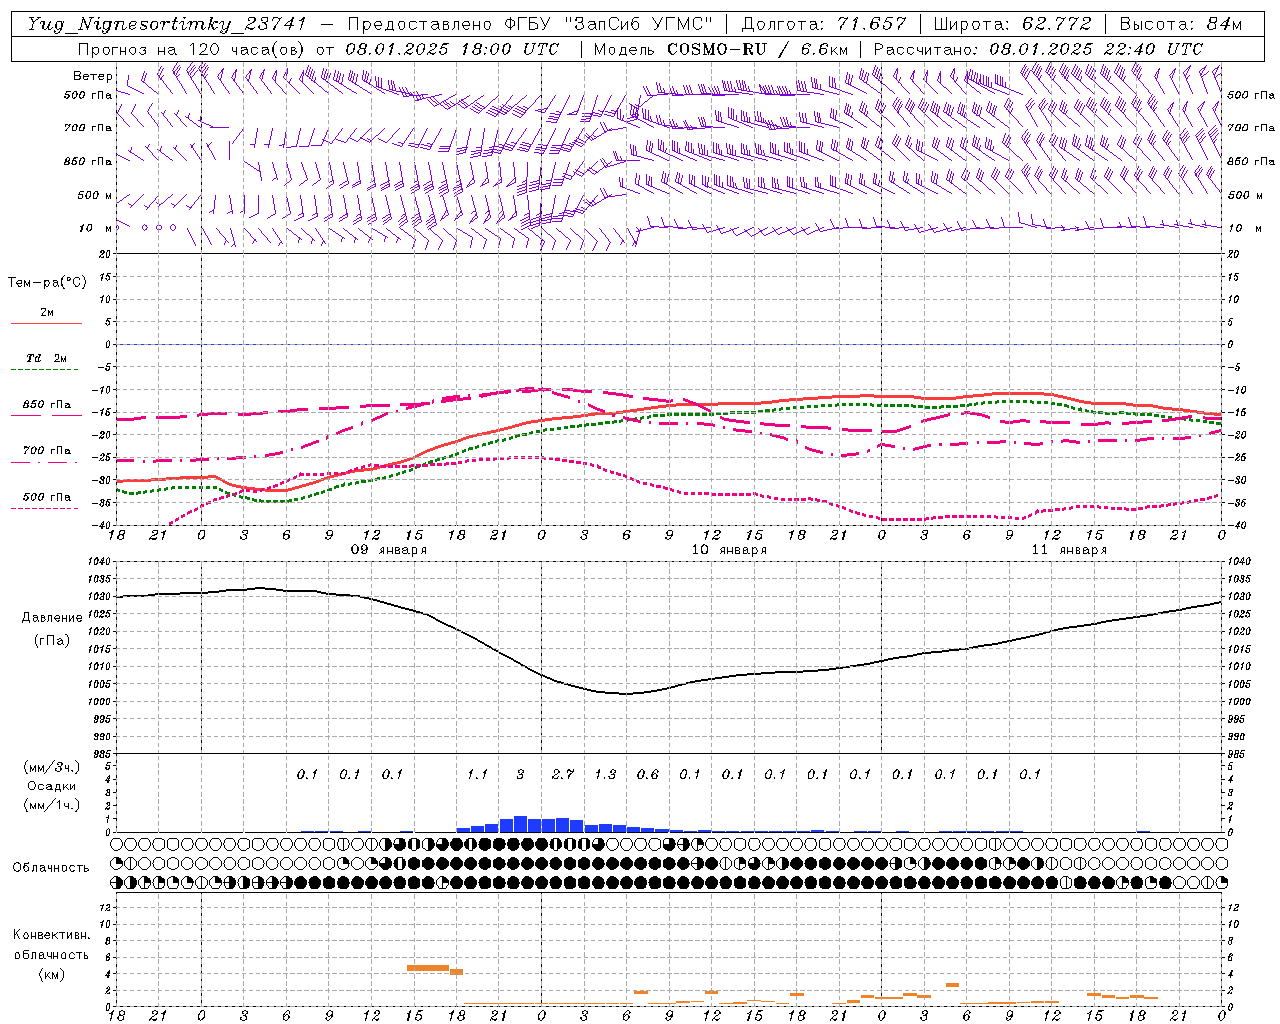Click the Рассчитано: 08.01.2025 22:40 UTC text
1280x1024 pixels.
click(1038, 49)
